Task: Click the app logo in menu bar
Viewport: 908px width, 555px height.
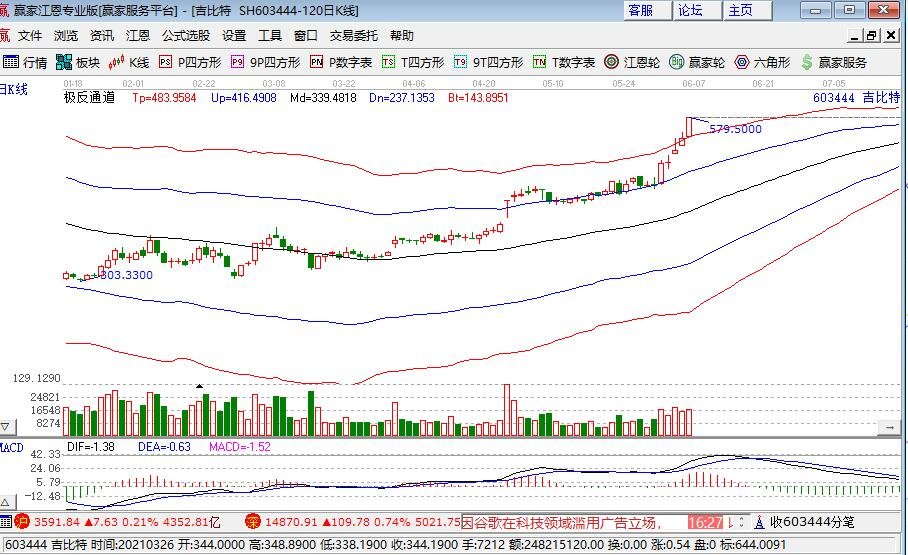Action: coord(5,35)
